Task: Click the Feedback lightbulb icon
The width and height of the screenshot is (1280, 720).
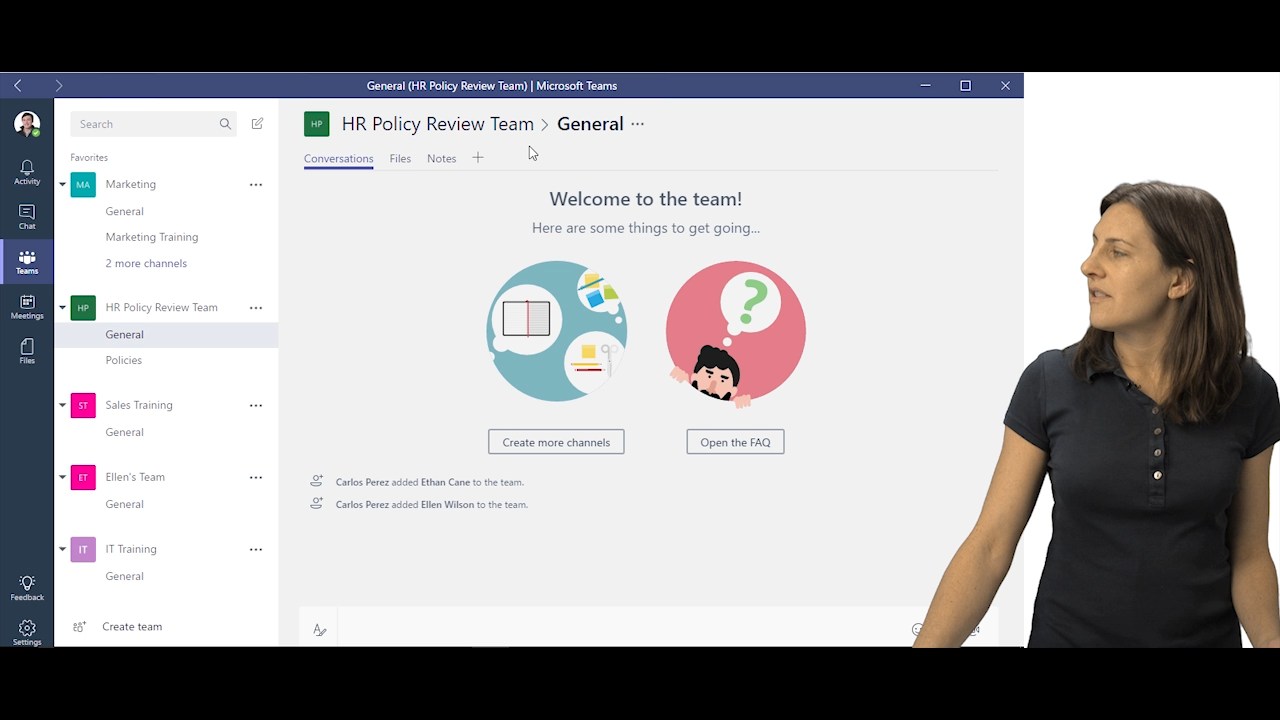Action: click(27, 588)
